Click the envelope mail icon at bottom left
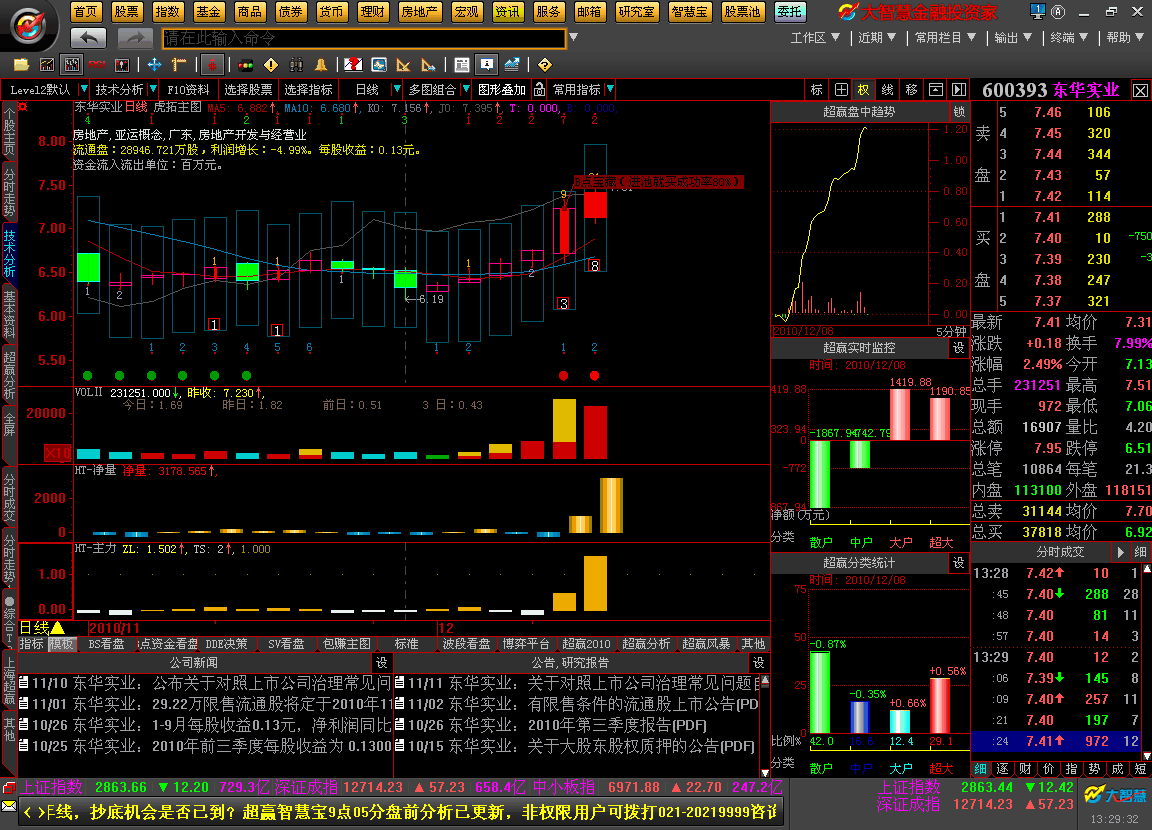1152x830 pixels. point(8,806)
